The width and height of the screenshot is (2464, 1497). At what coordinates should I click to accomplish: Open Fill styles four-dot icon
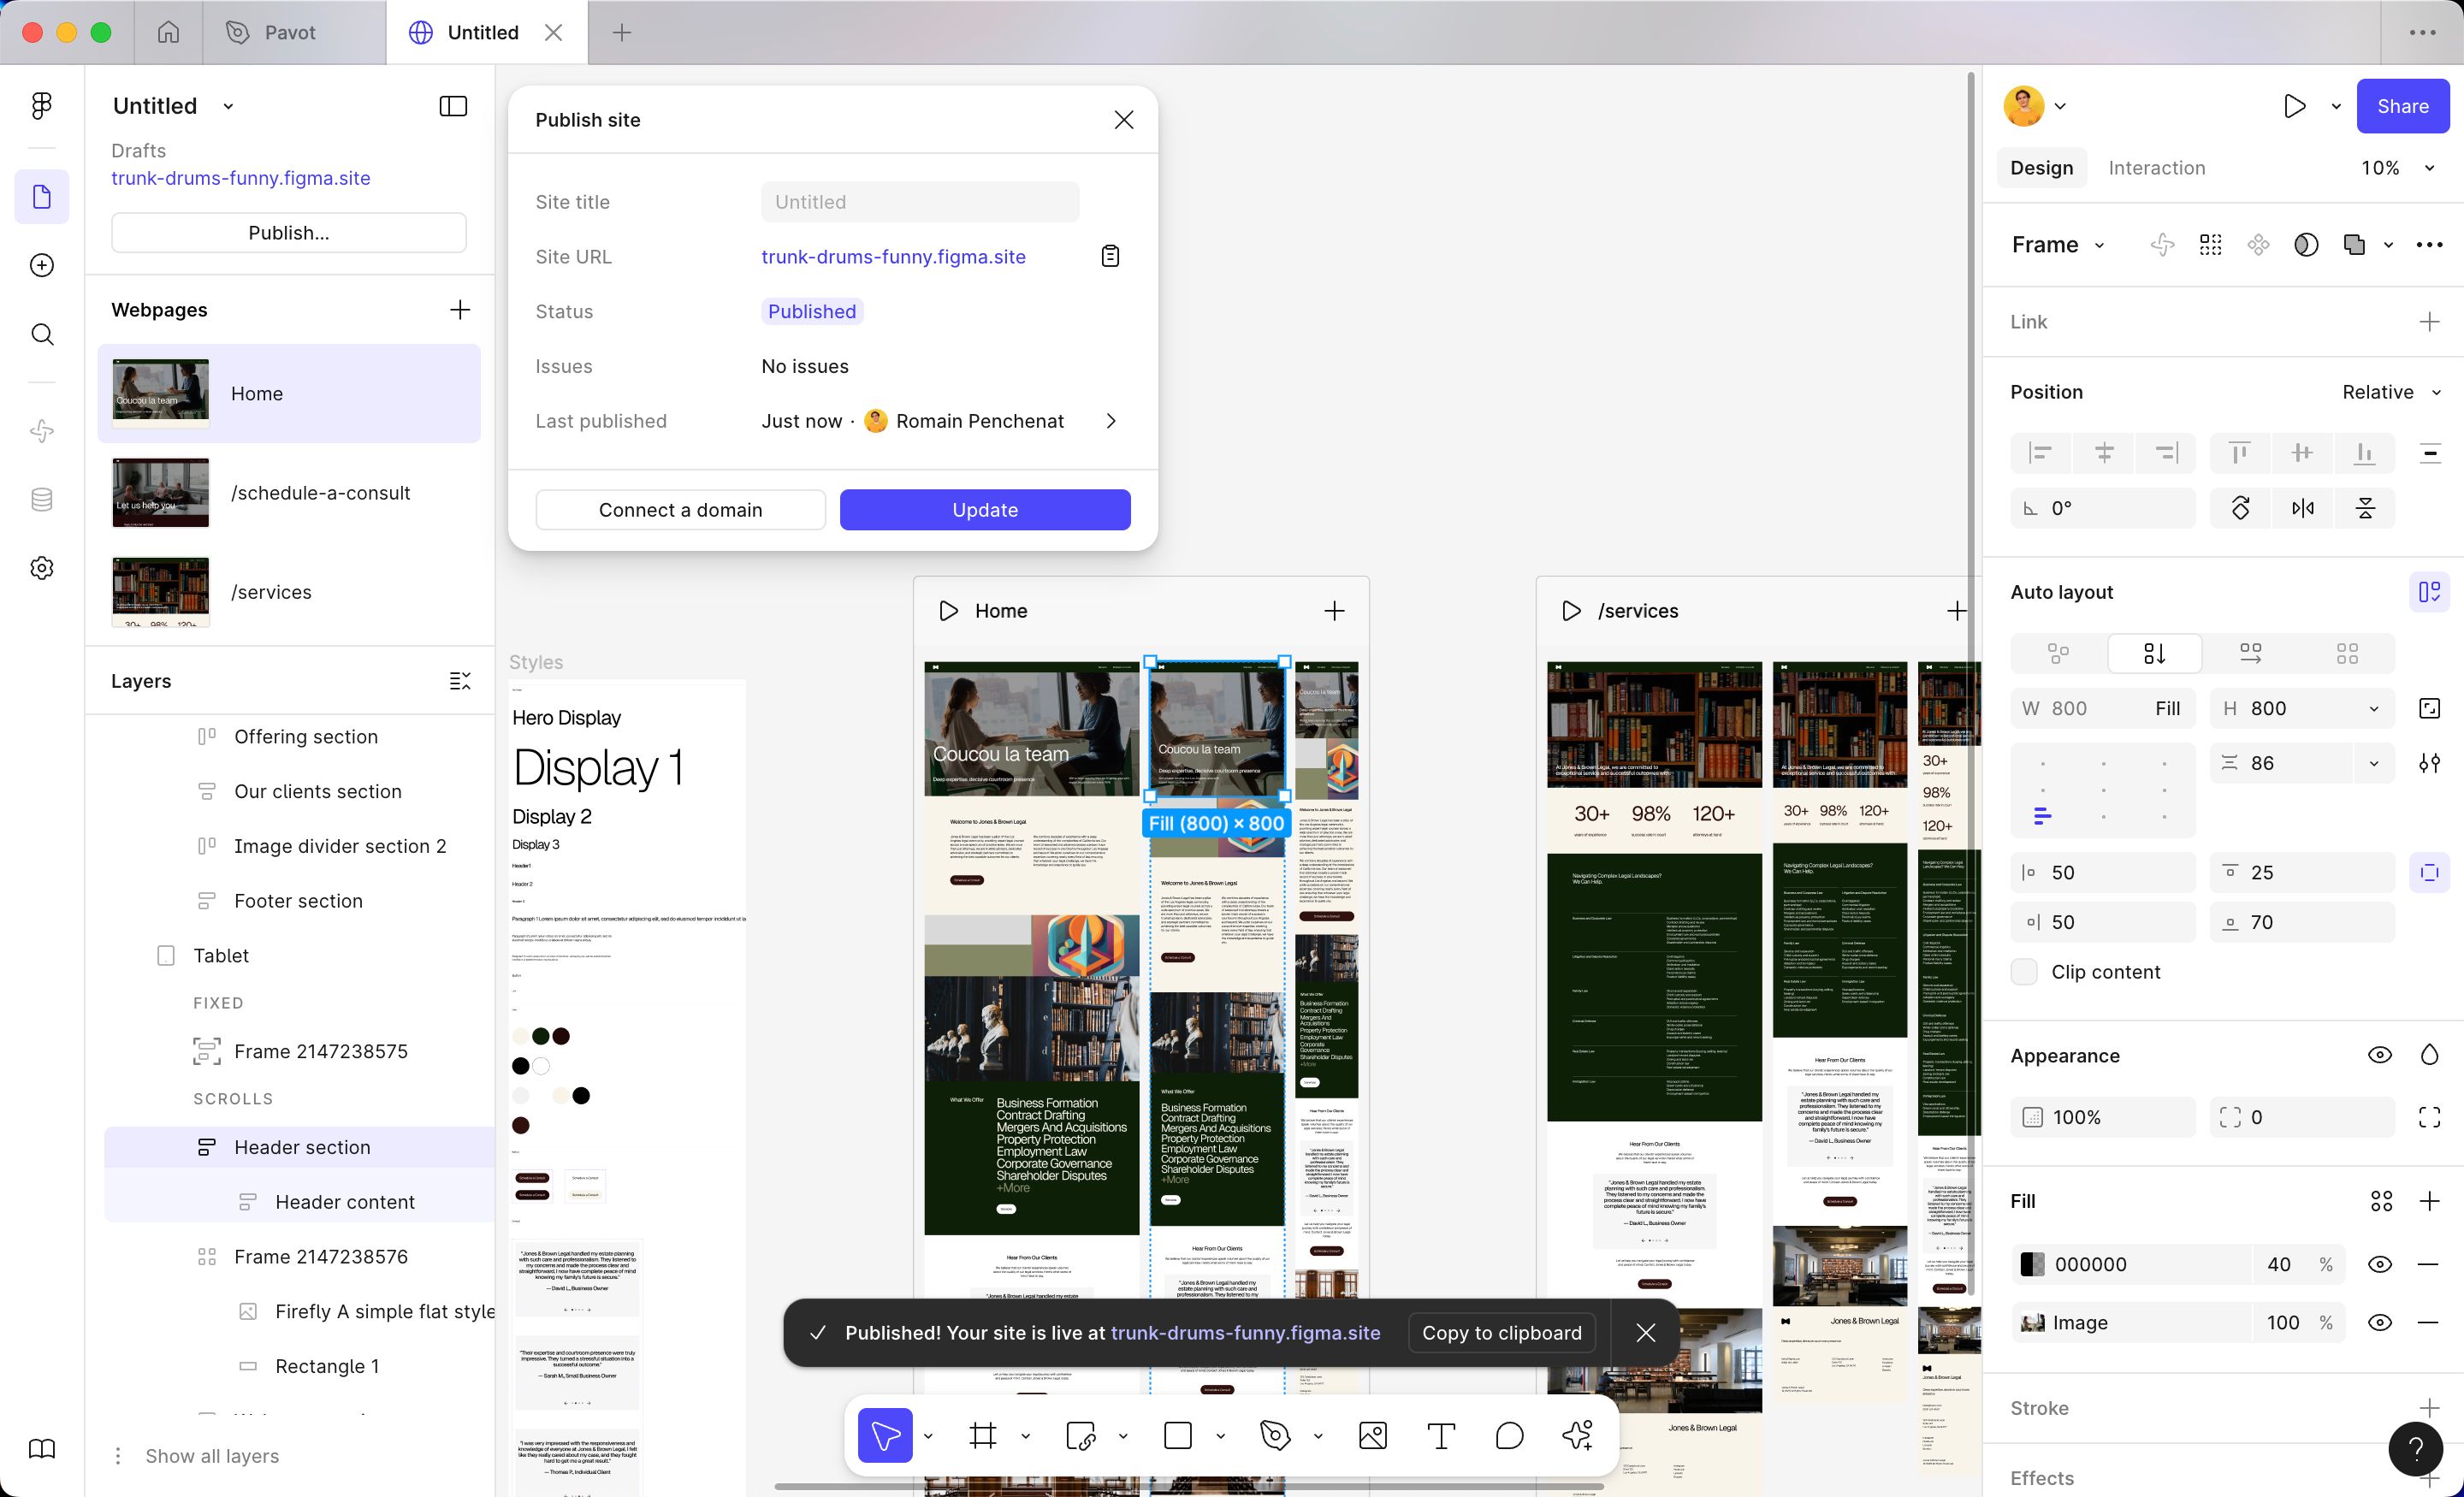point(2382,1201)
